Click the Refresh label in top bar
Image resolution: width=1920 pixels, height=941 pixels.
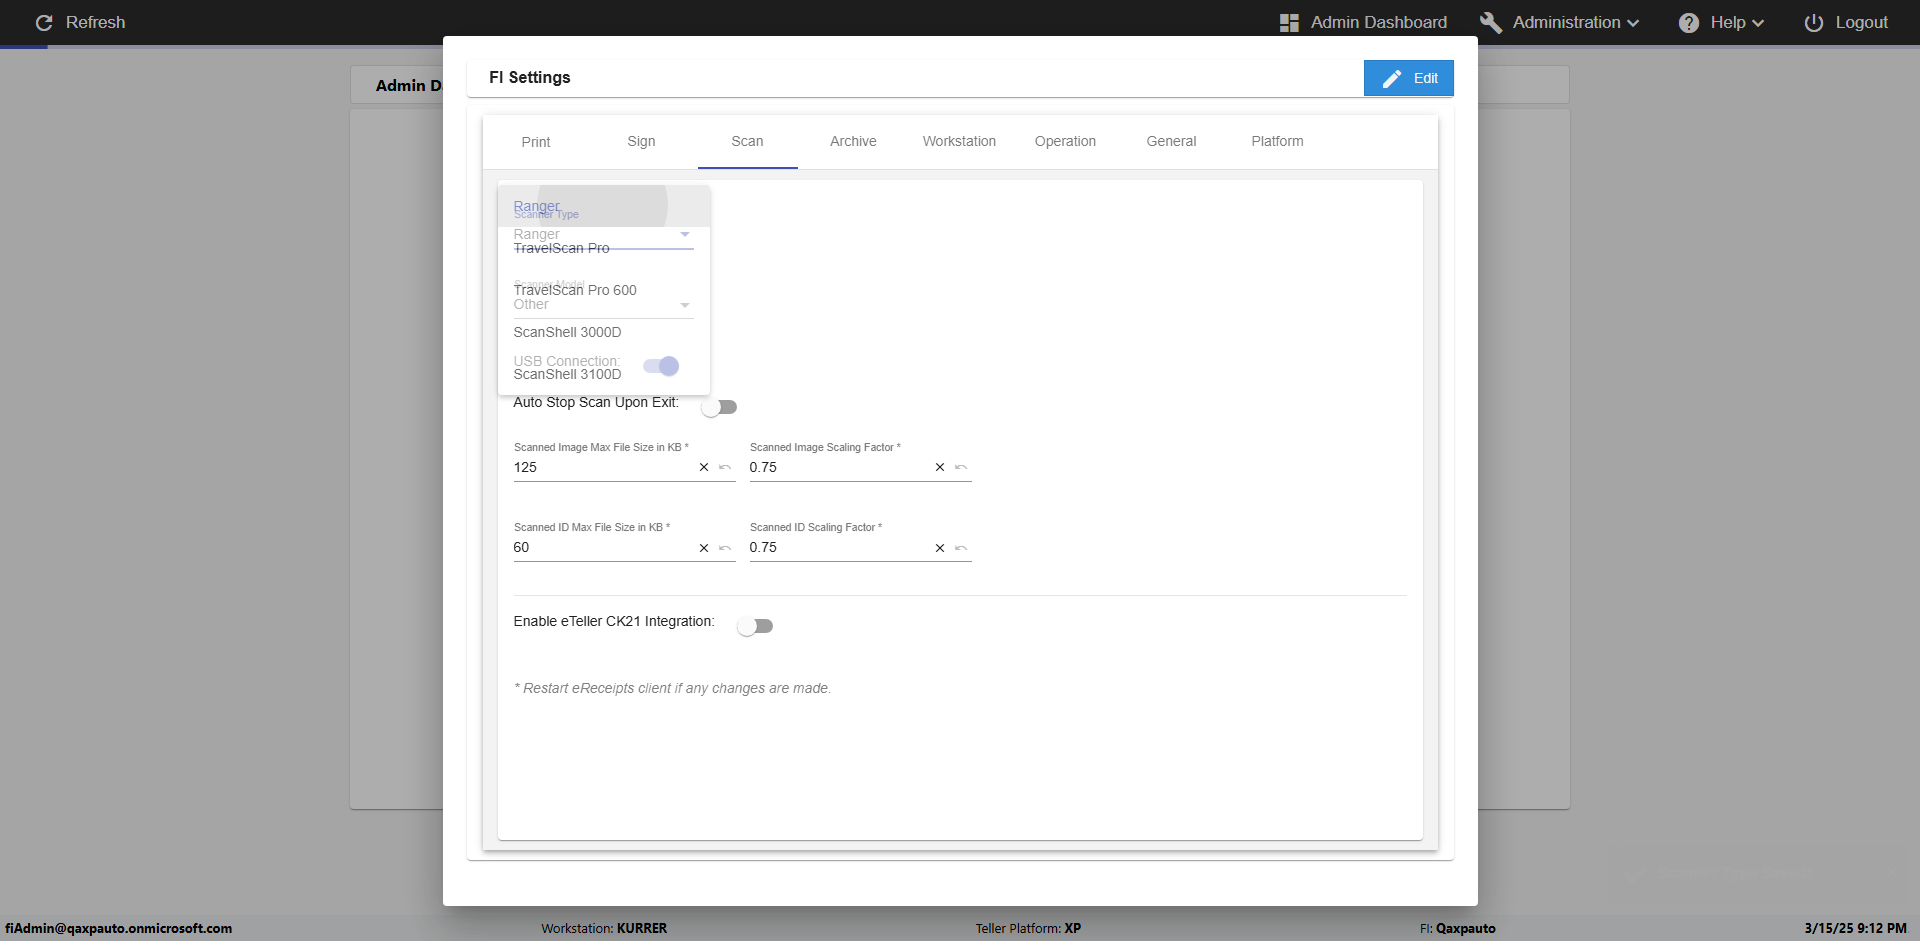[96, 22]
